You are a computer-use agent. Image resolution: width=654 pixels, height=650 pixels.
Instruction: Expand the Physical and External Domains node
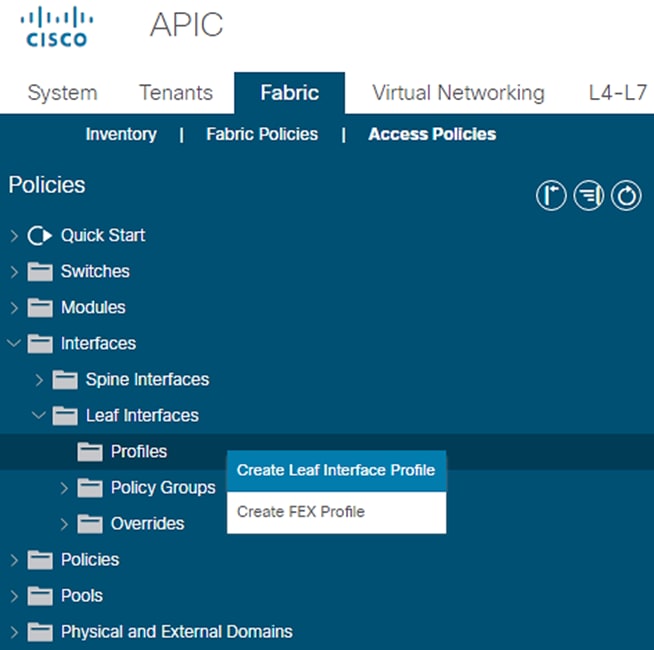[x=14, y=632]
